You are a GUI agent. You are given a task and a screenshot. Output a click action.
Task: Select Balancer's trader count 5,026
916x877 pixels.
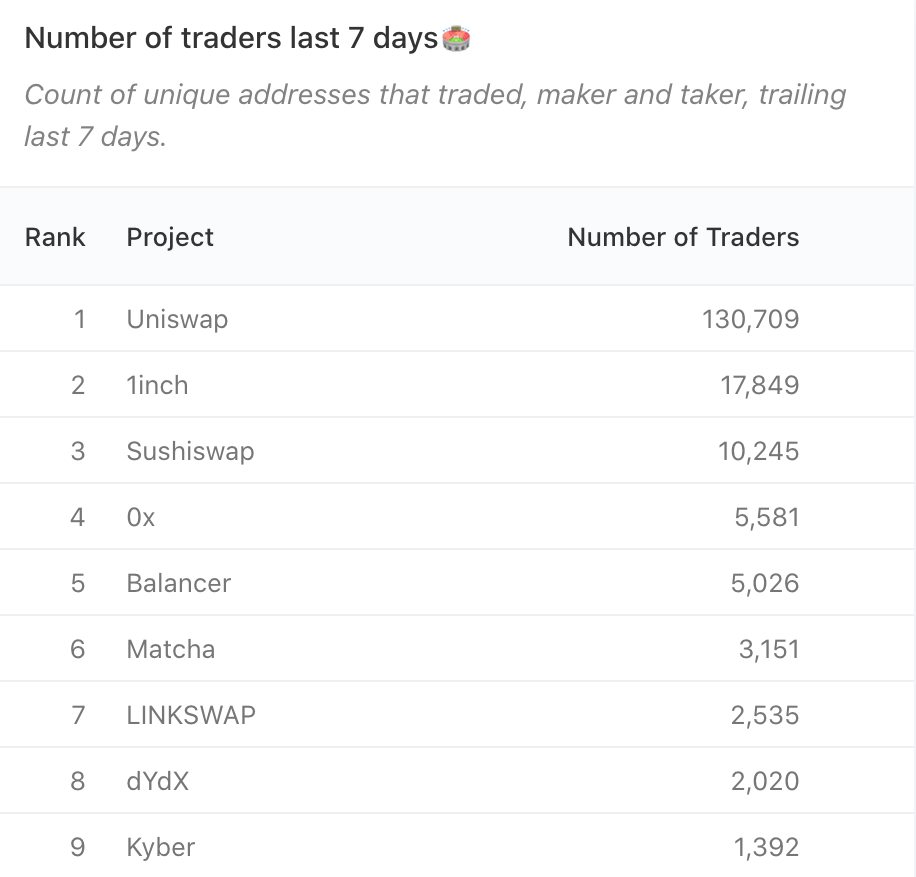[x=765, y=584]
